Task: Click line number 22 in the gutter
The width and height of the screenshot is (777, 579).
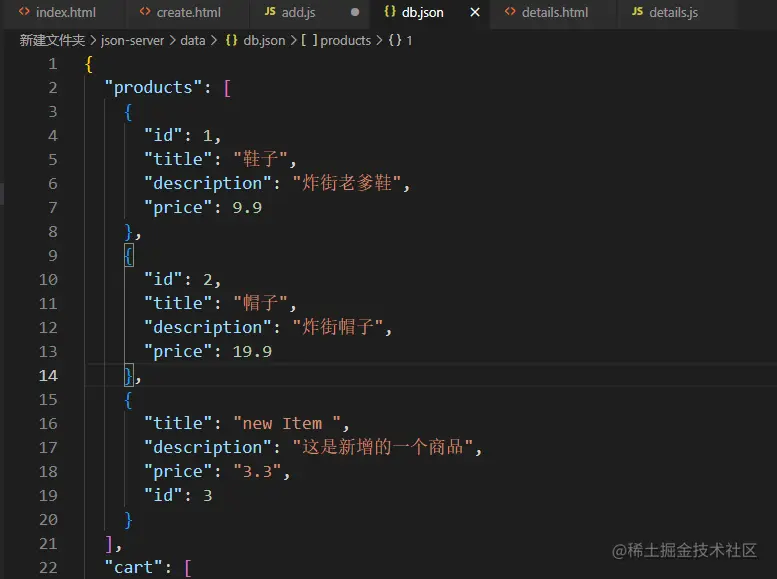Action: (48, 568)
